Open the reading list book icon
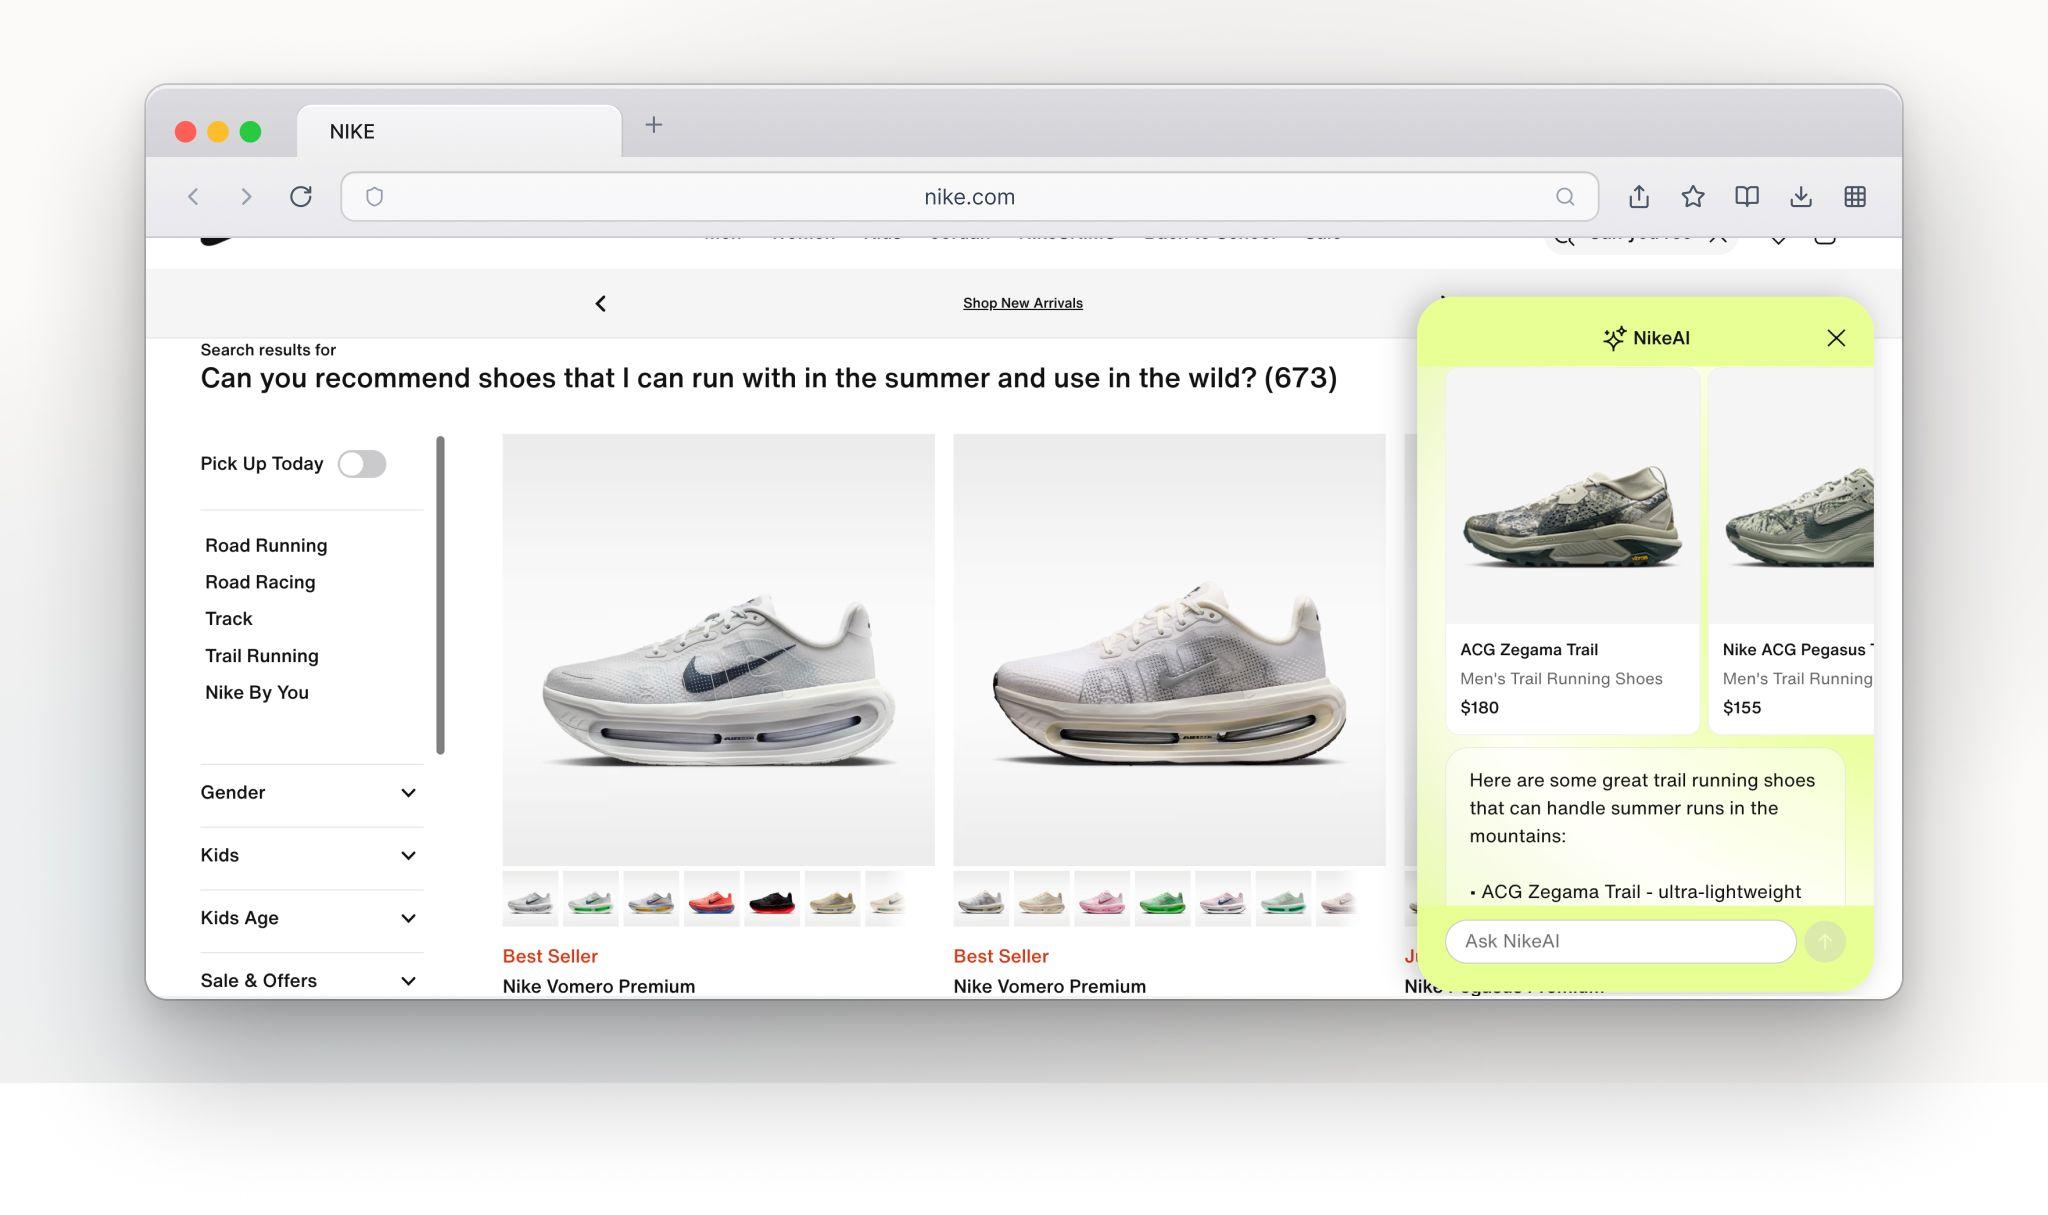The width and height of the screenshot is (2048, 1215). [x=1747, y=196]
